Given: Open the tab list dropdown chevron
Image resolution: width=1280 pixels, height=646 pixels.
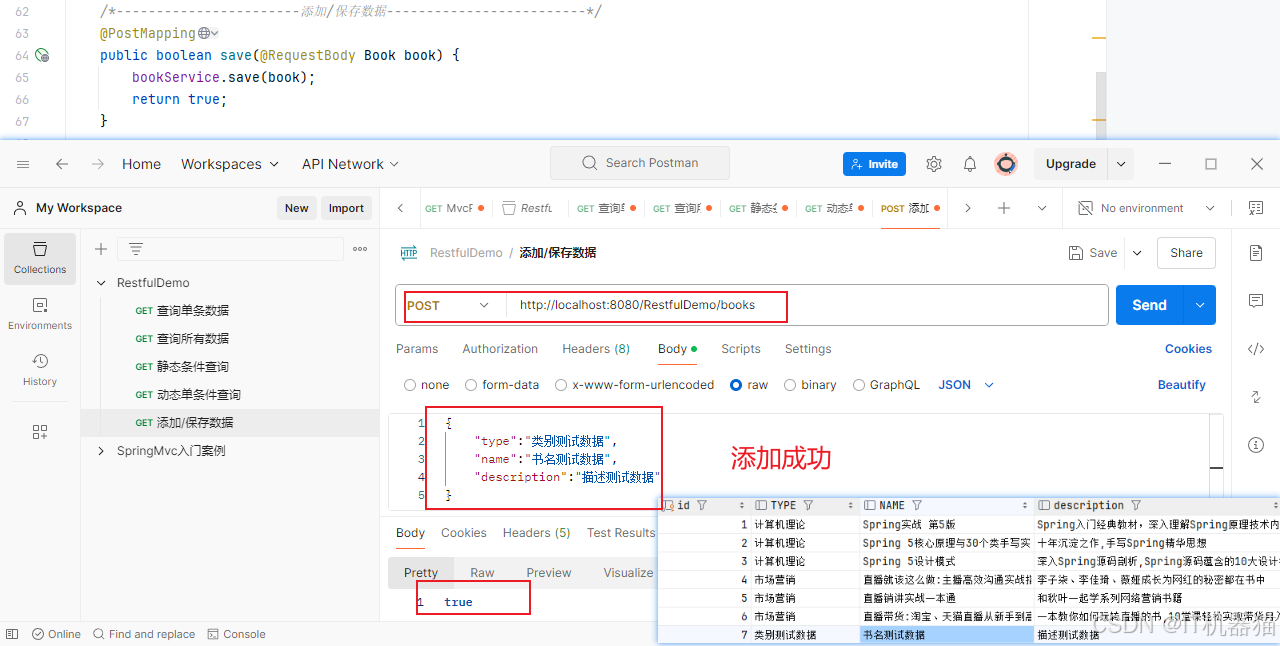Looking at the screenshot, I should click(1042, 208).
